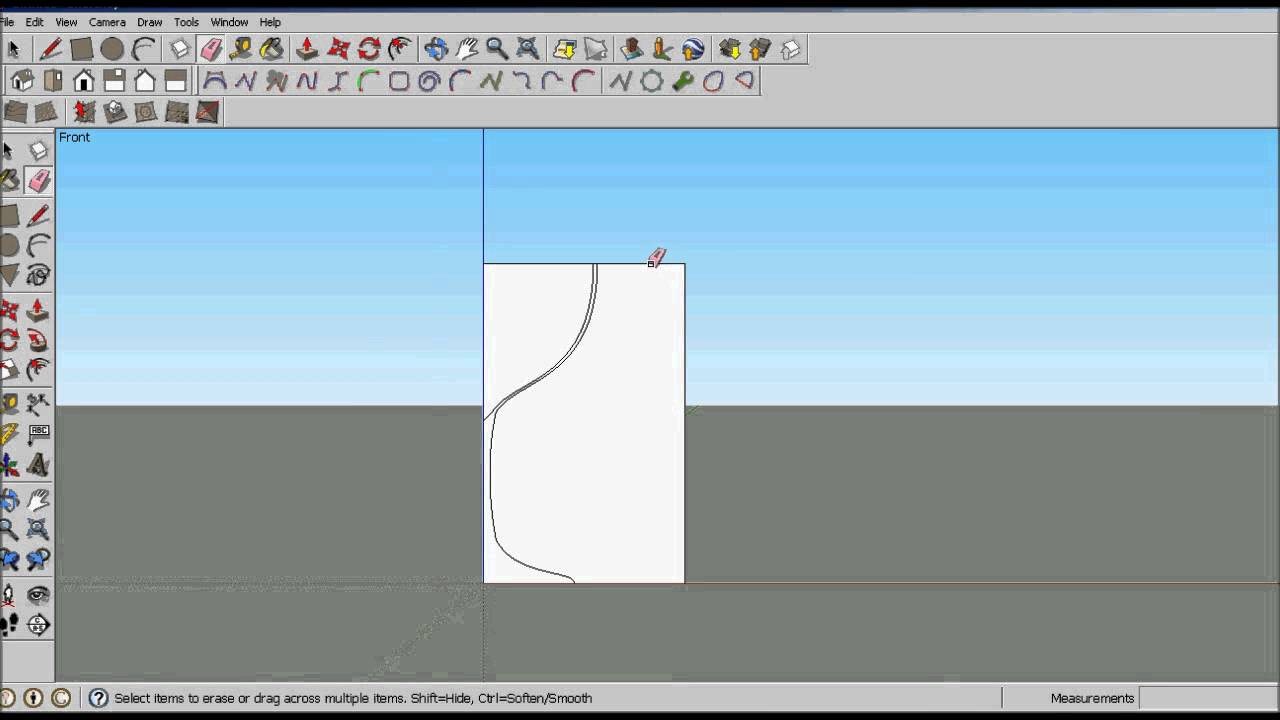Screen dimensions: 1280x720
Task: Open the Camera menu
Action: [x=107, y=22]
